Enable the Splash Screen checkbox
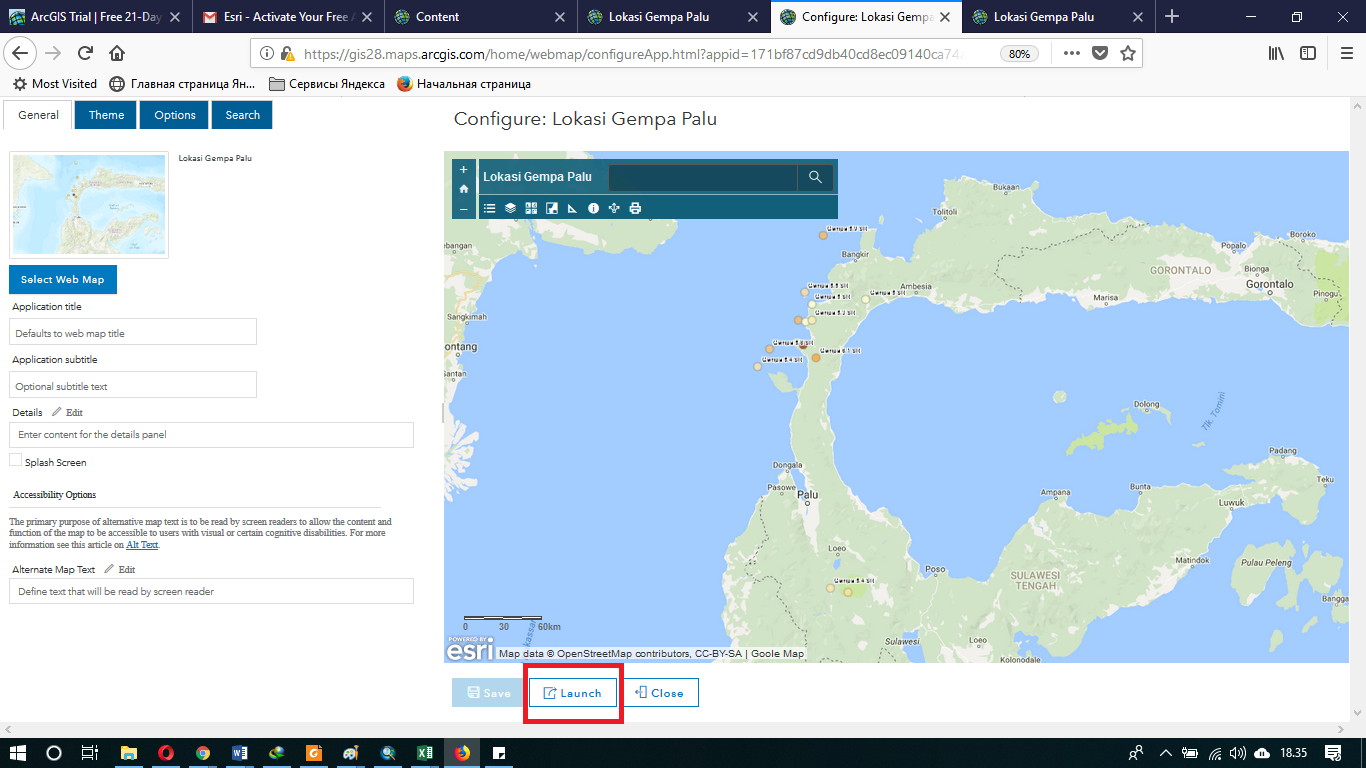 15,460
